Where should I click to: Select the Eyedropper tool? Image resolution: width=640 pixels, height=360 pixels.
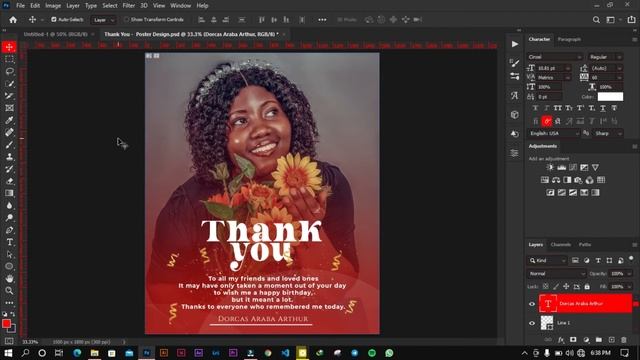coord(9,120)
